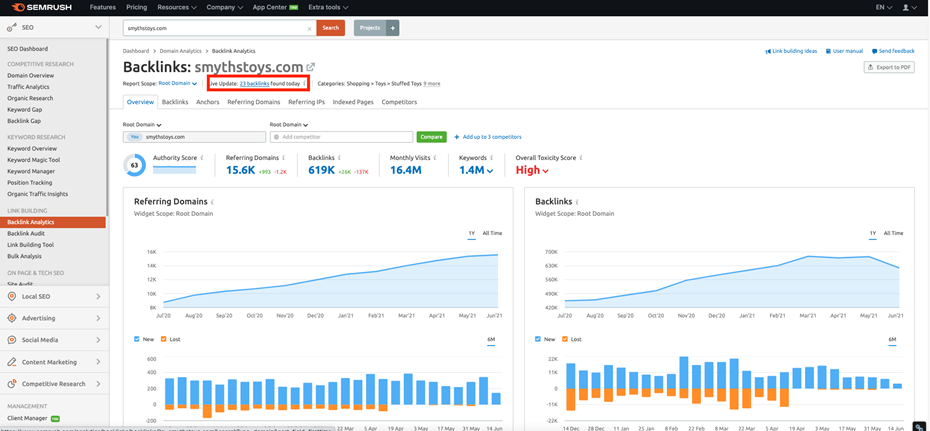Image resolution: width=930 pixels, height=431 pixels.
Task: Click the Local SEO location pin icon
Action: (x=12, y=297)
